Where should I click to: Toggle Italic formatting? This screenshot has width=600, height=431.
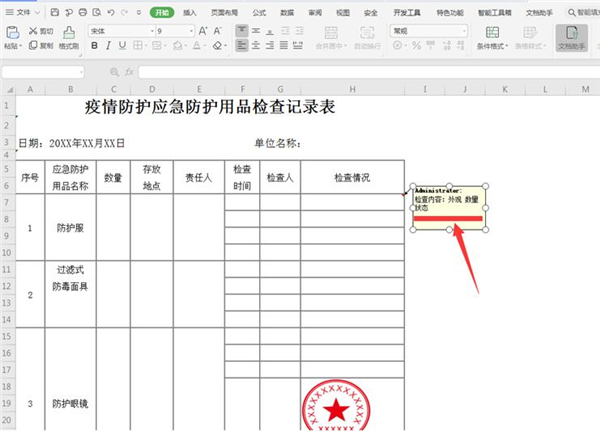[x=110, y=46]
